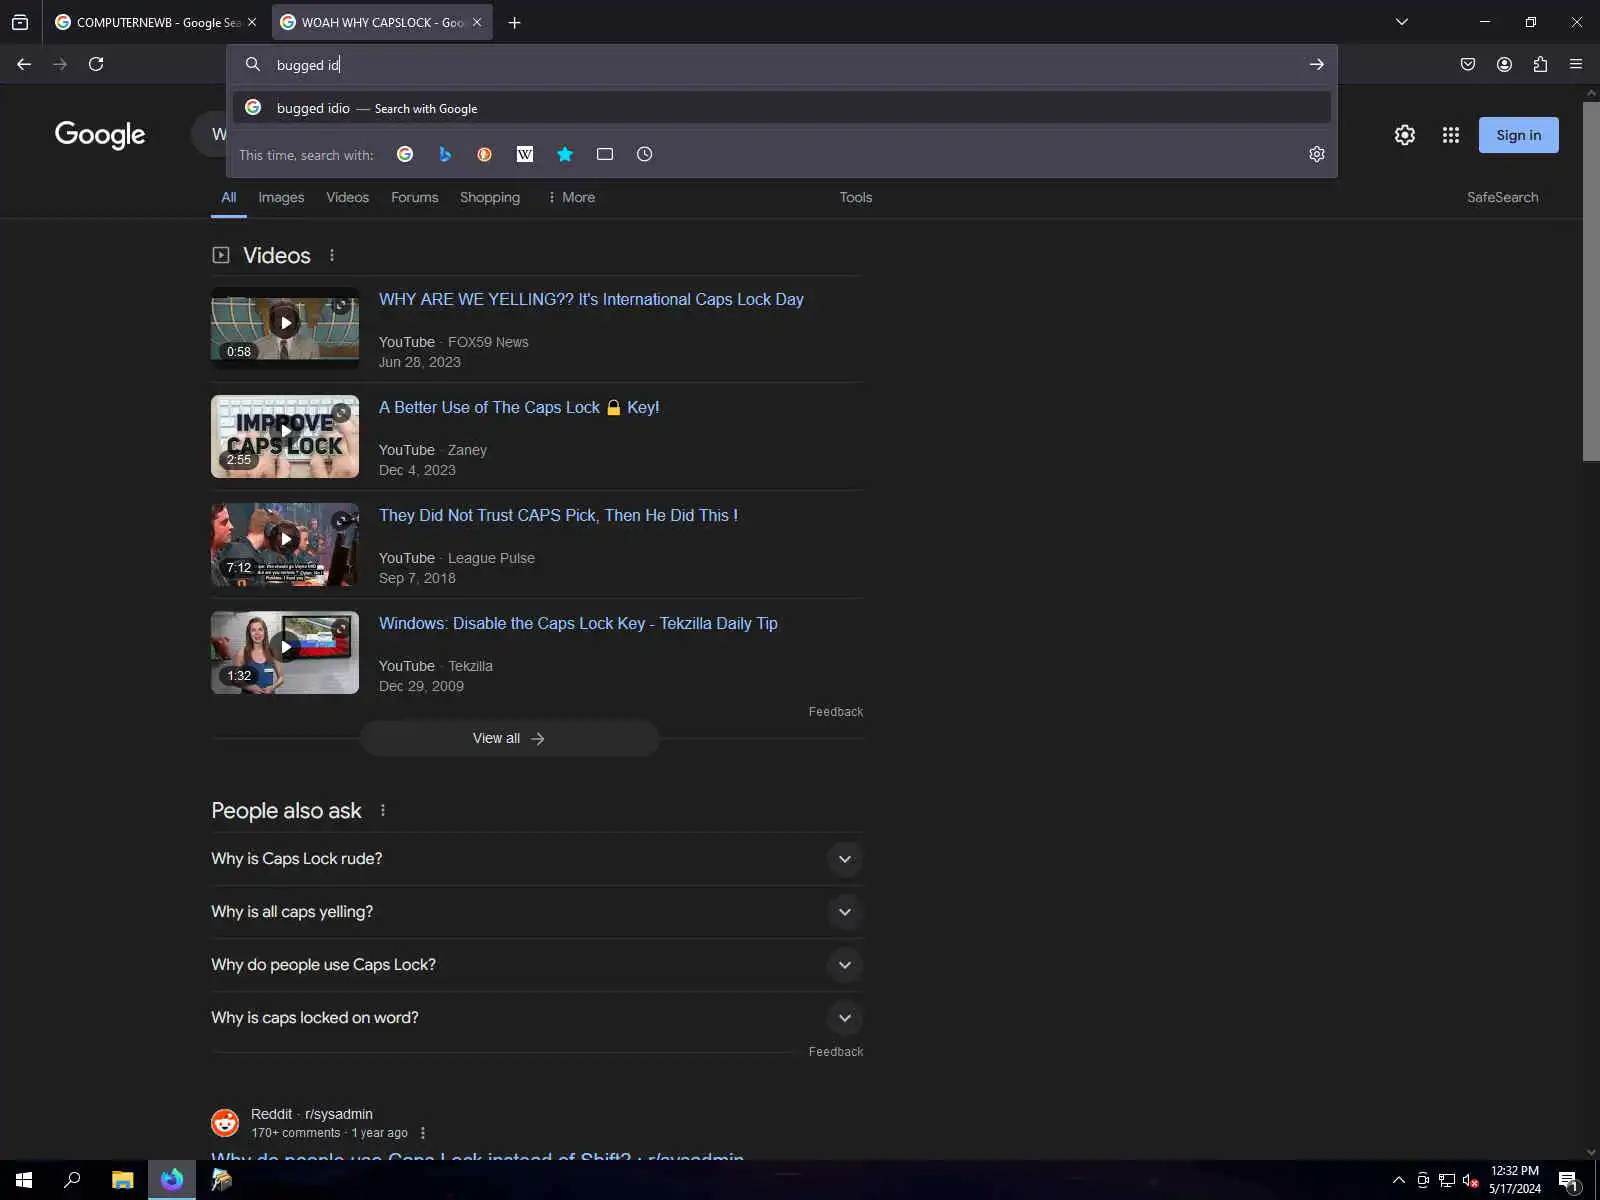Go back to the previous page
Viewport: 1600px width, 1200px height.
[24, 64]
